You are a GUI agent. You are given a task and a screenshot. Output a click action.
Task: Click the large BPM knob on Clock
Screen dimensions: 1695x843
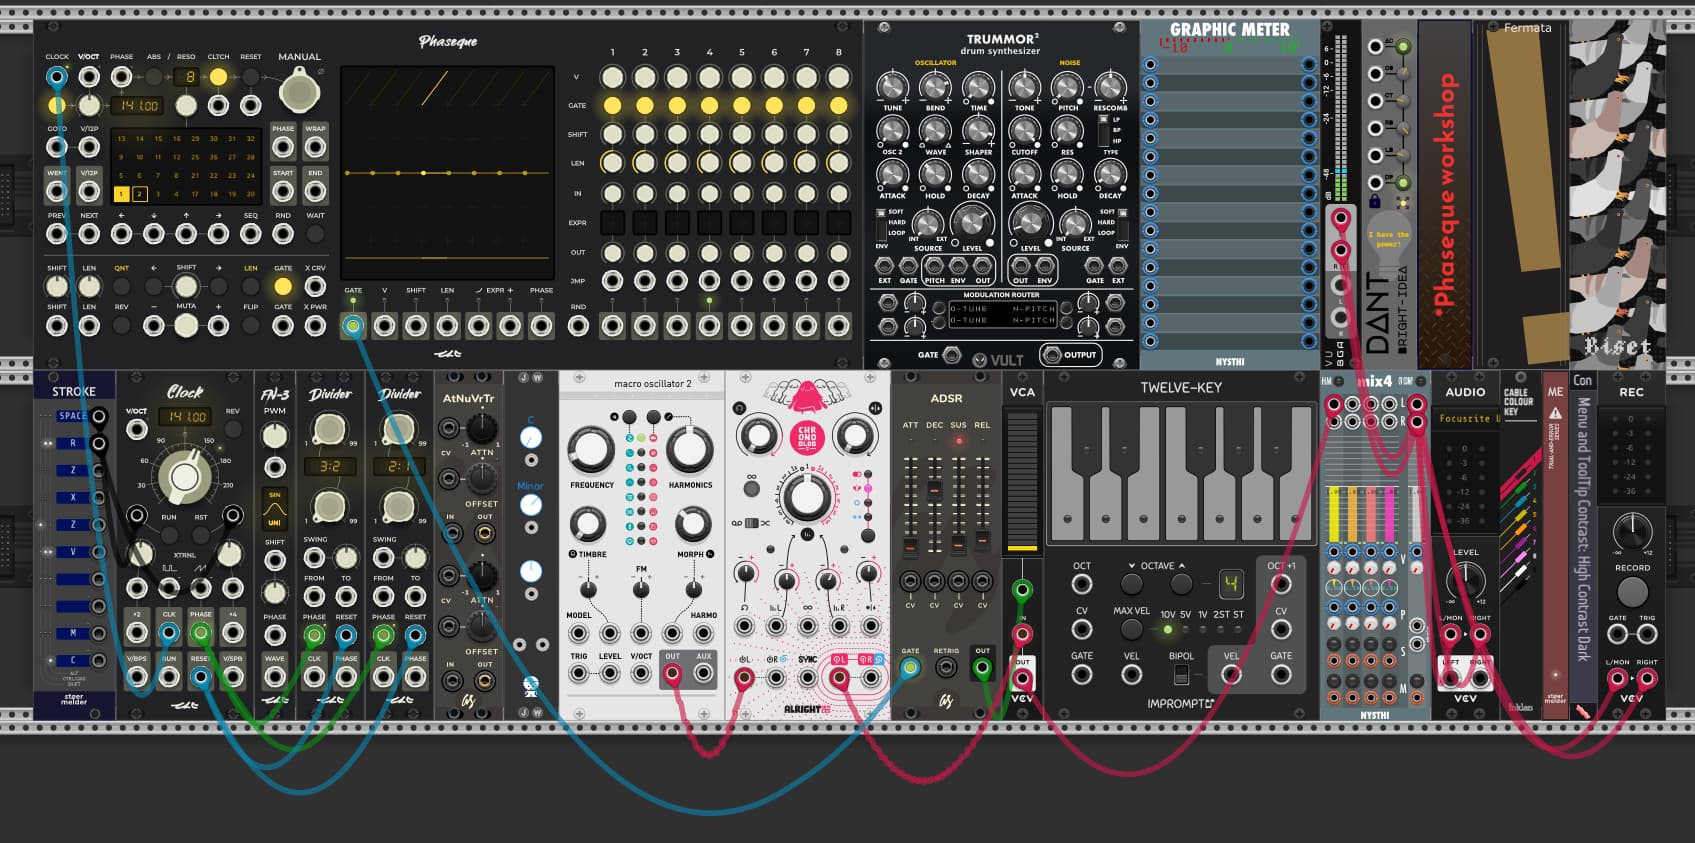184,476
